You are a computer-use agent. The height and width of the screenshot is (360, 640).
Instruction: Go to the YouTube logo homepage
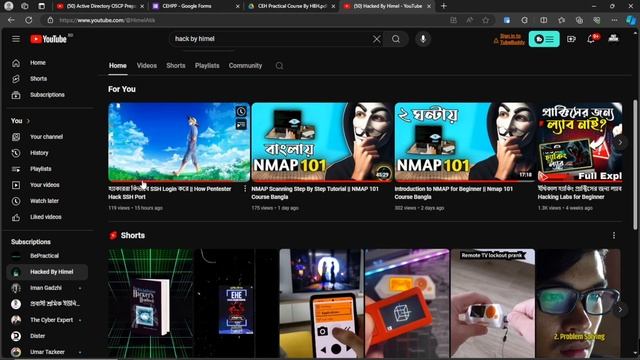(49, 39)
